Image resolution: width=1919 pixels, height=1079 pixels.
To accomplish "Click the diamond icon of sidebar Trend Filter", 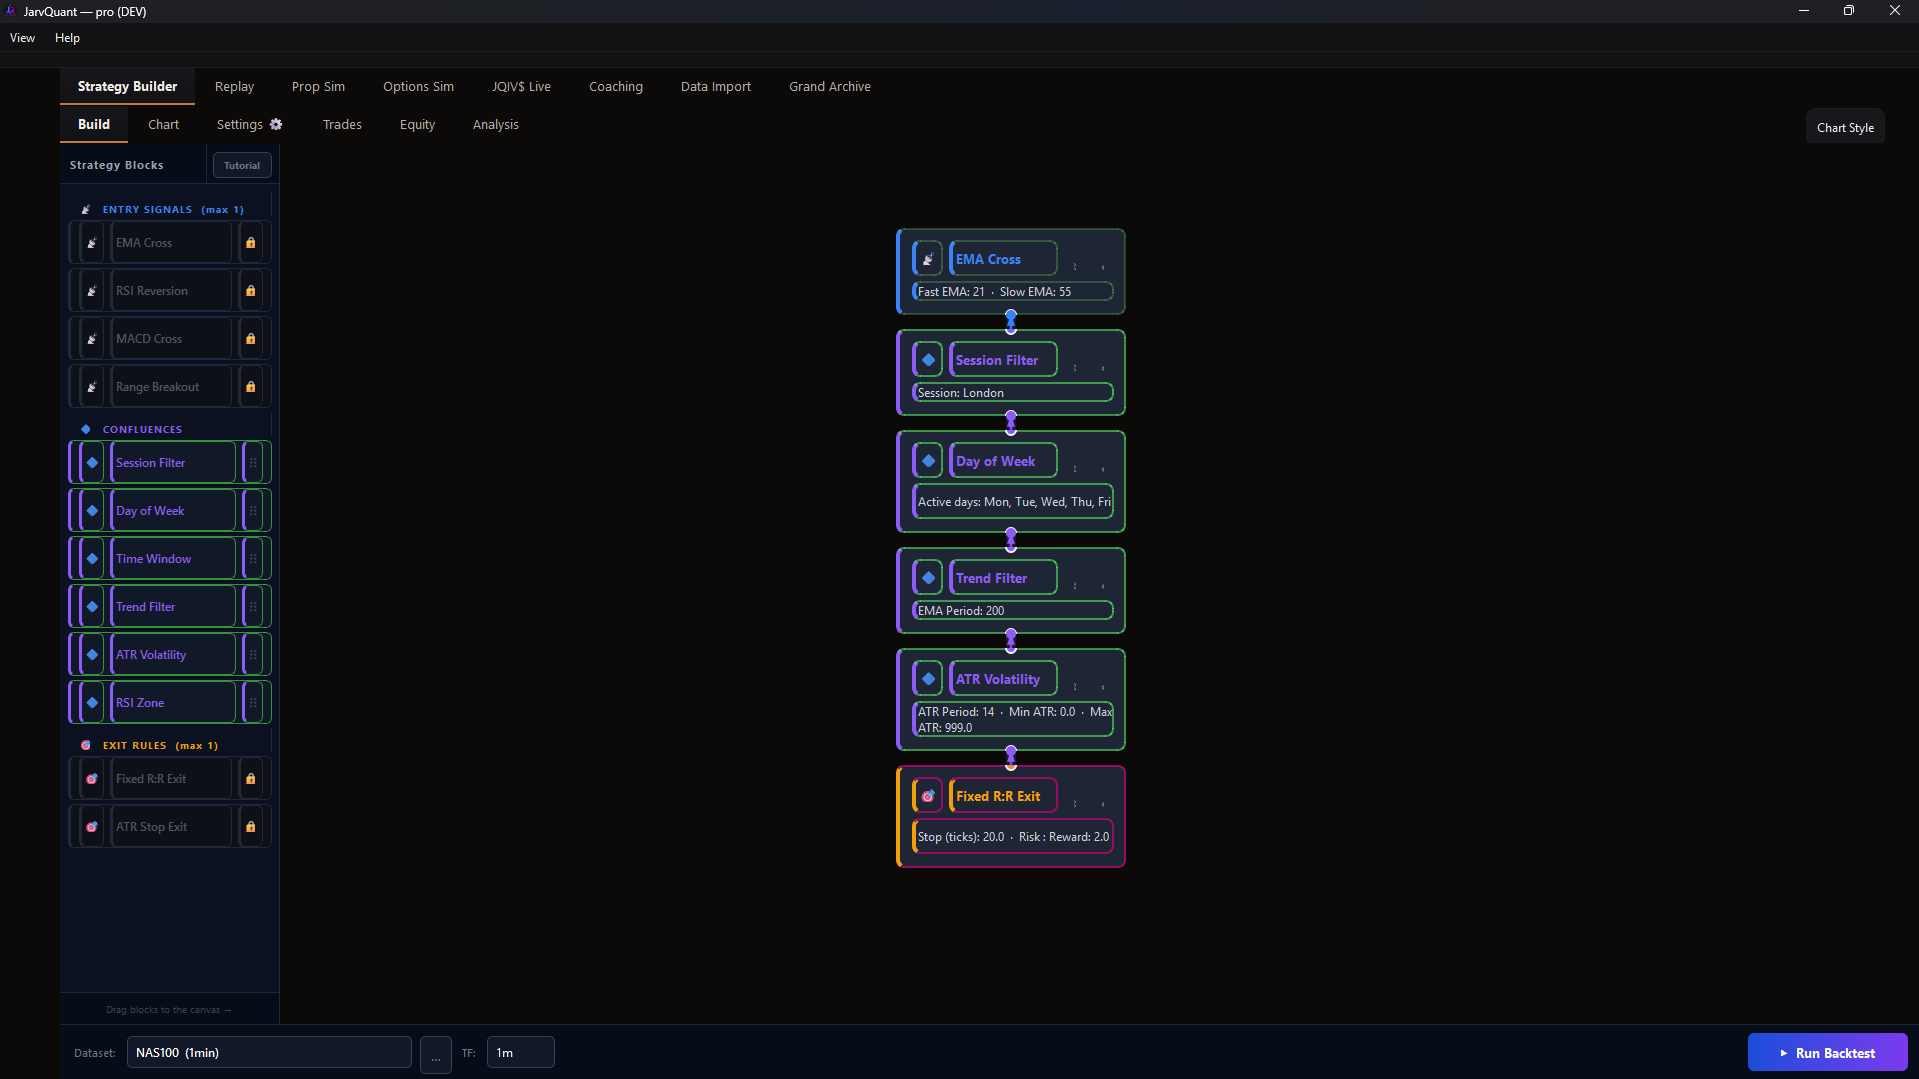I will 92,607.
